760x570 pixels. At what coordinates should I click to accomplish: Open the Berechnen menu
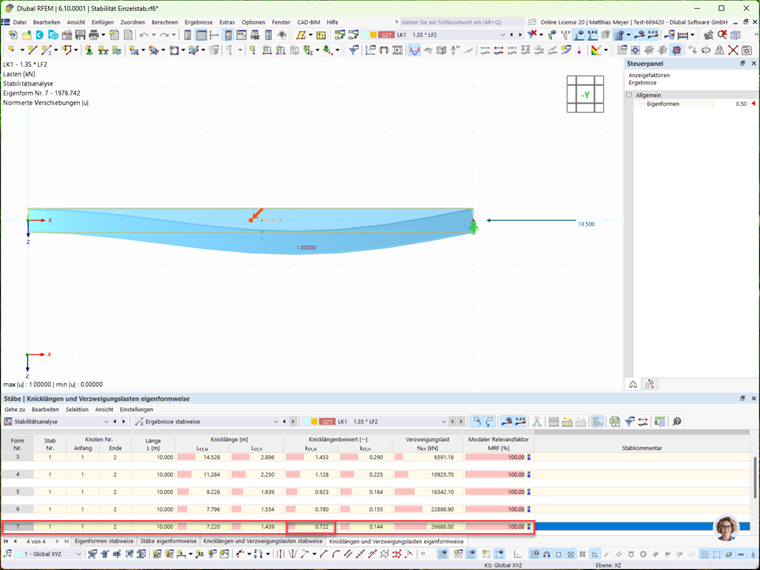[164, 22]
